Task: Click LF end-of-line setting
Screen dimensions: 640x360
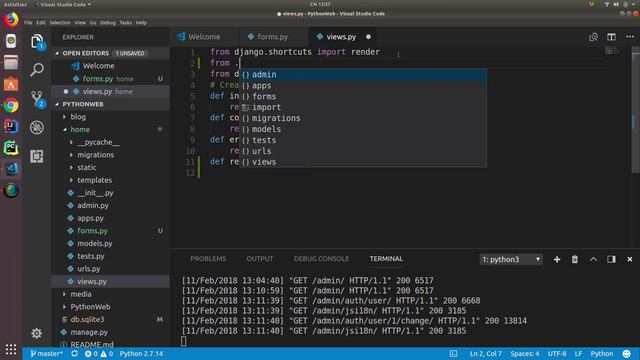Action: tap(578, 353)
